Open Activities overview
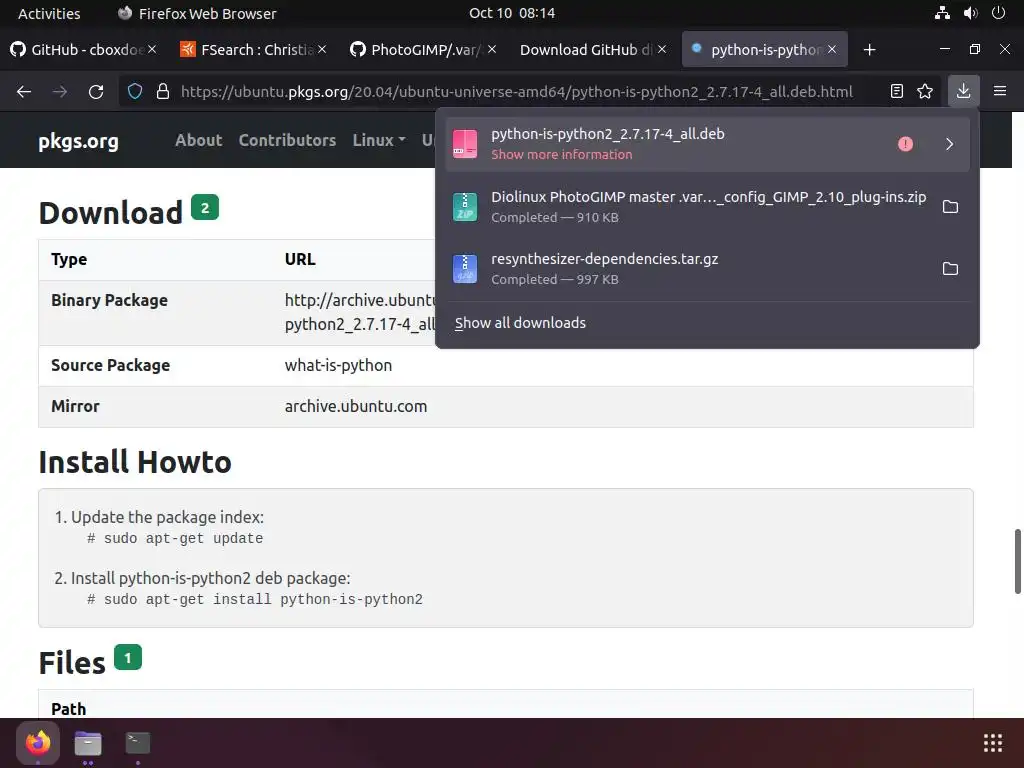The height and width of the screenshot is (768, 1024). tap(49, 13)
